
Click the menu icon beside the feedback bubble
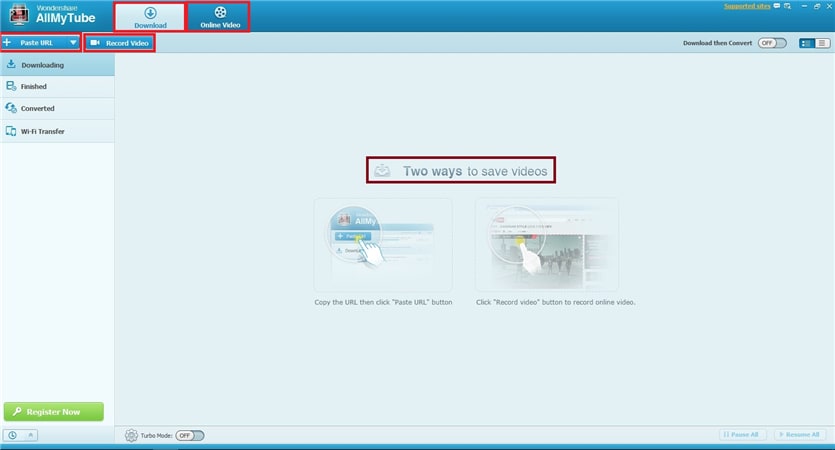click(788, 6)
